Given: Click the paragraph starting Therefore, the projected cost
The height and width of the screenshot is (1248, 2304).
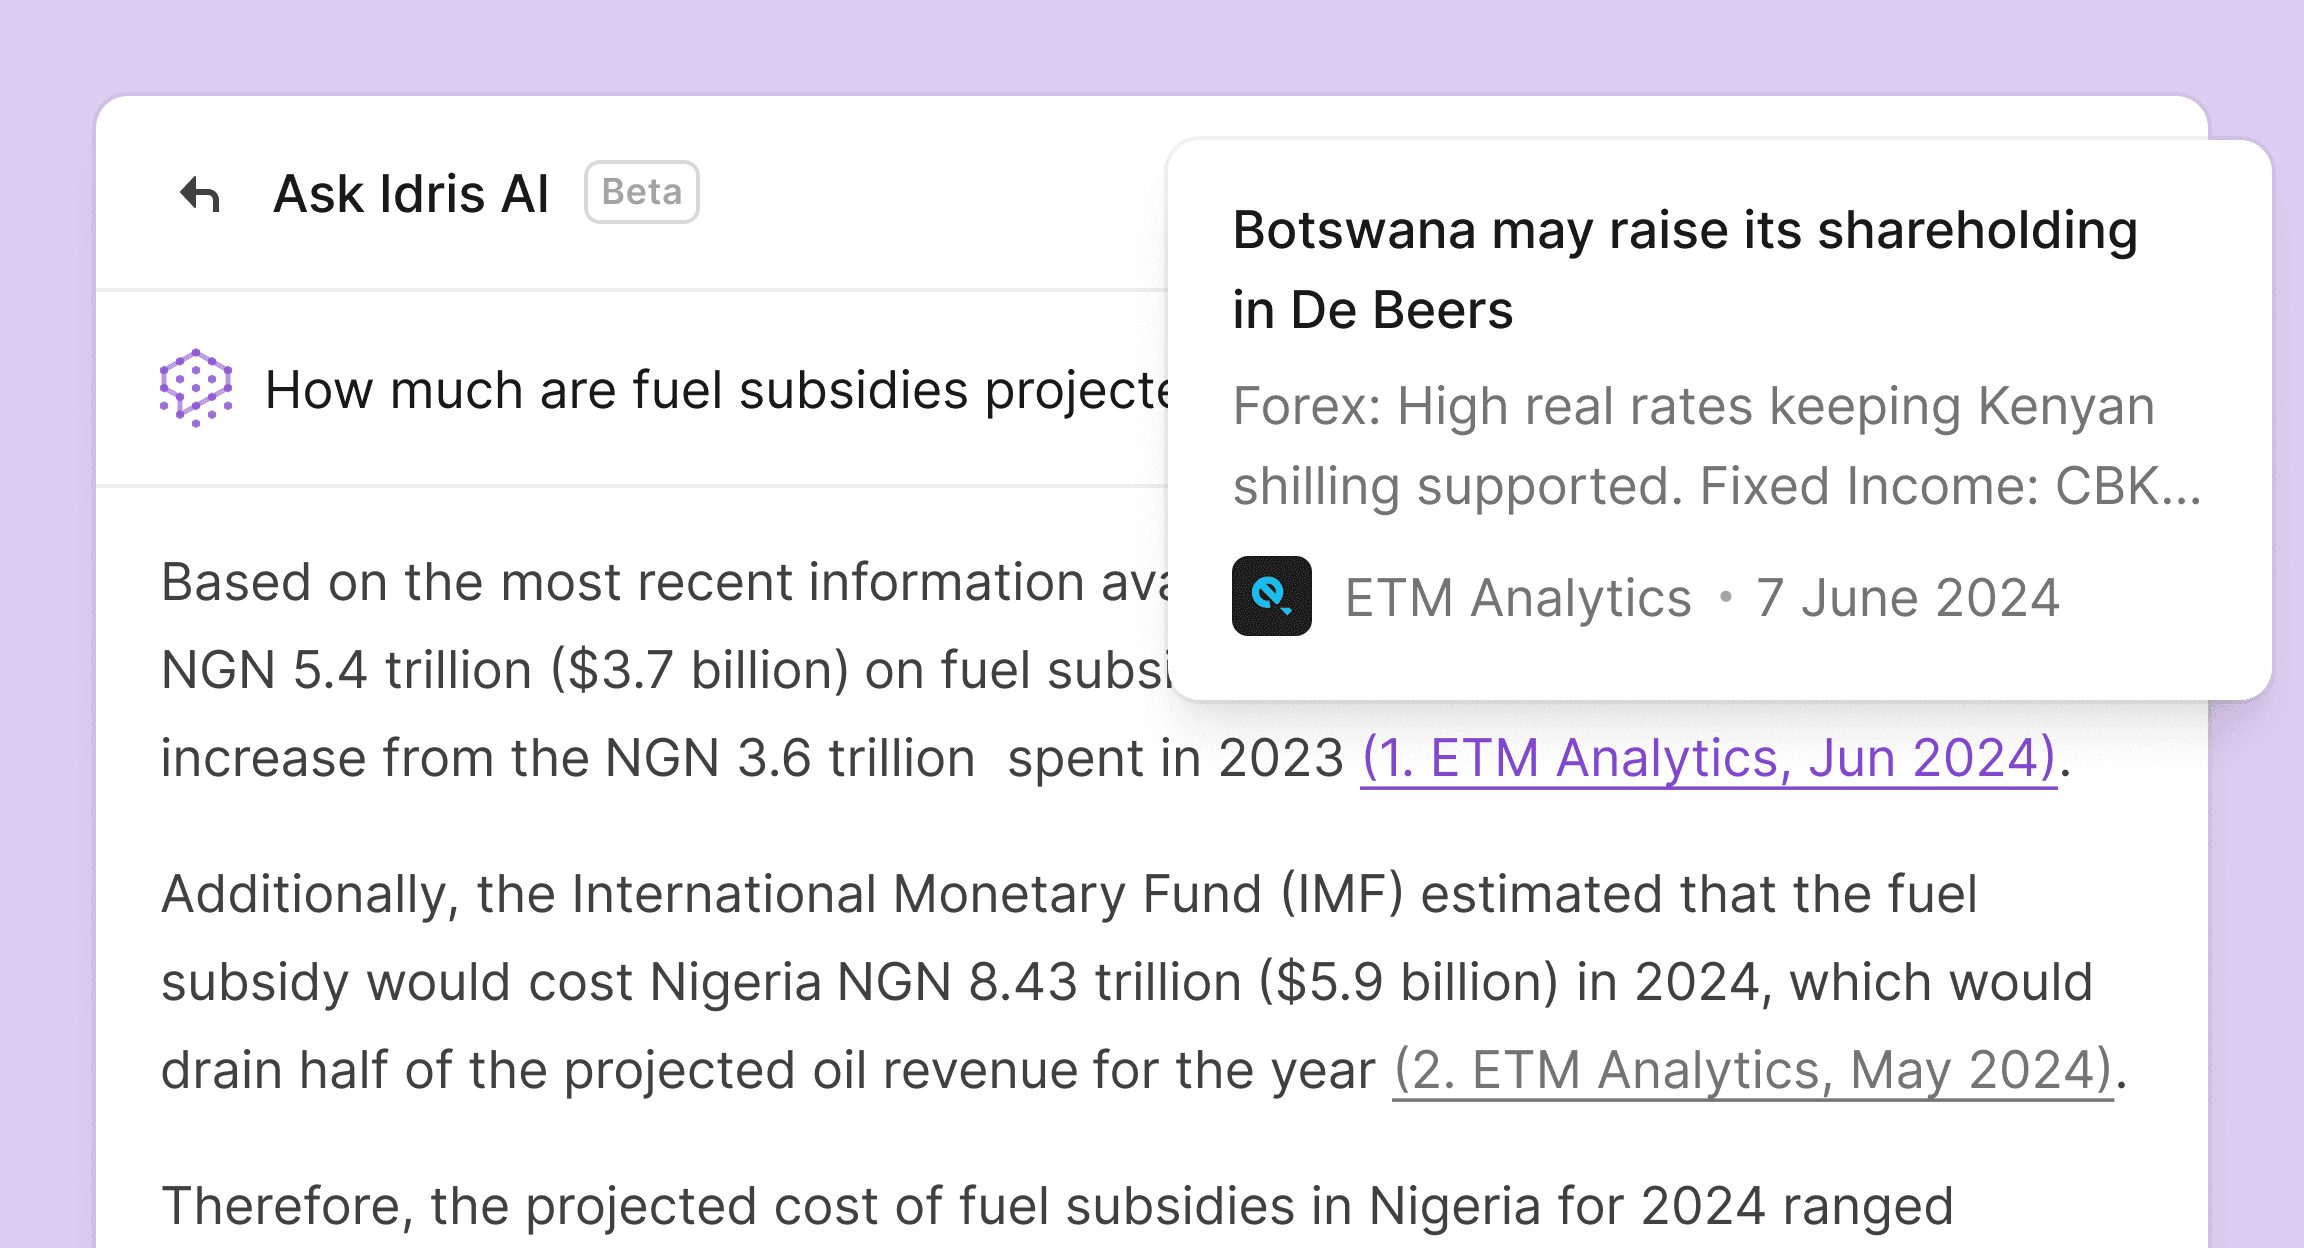Looking at the screenshot, I should click(1057, 1206).
